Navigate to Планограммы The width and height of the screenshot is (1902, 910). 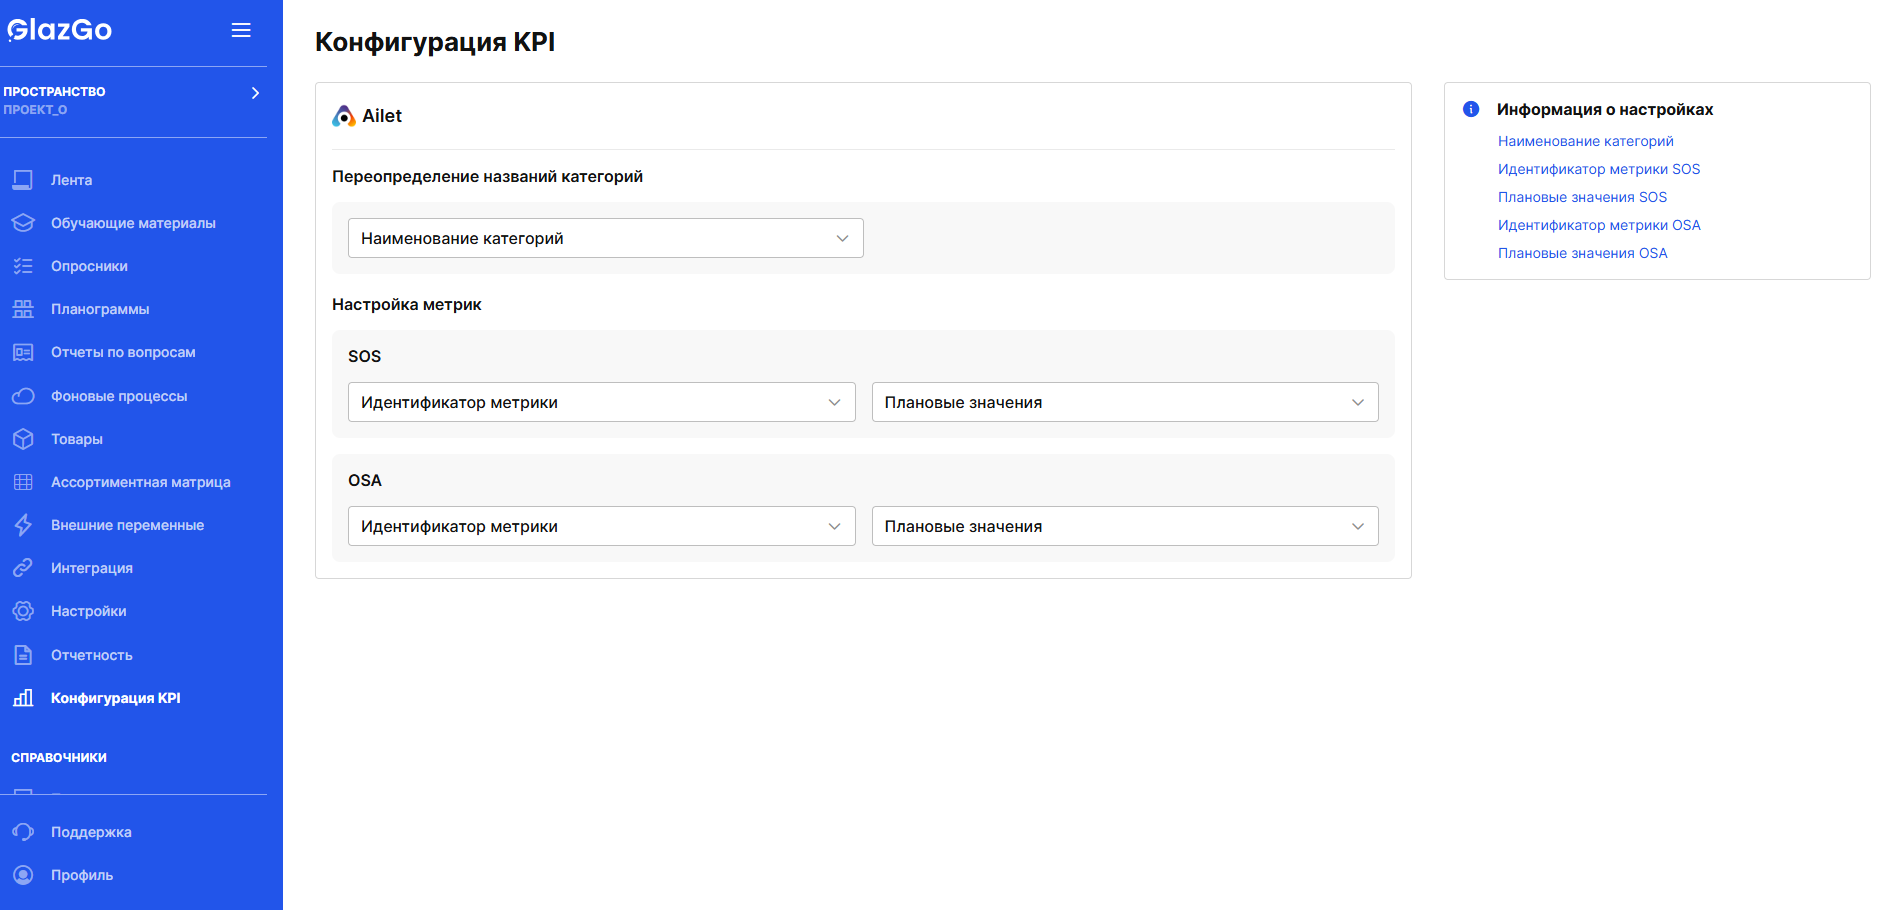[x=100, y=309]
